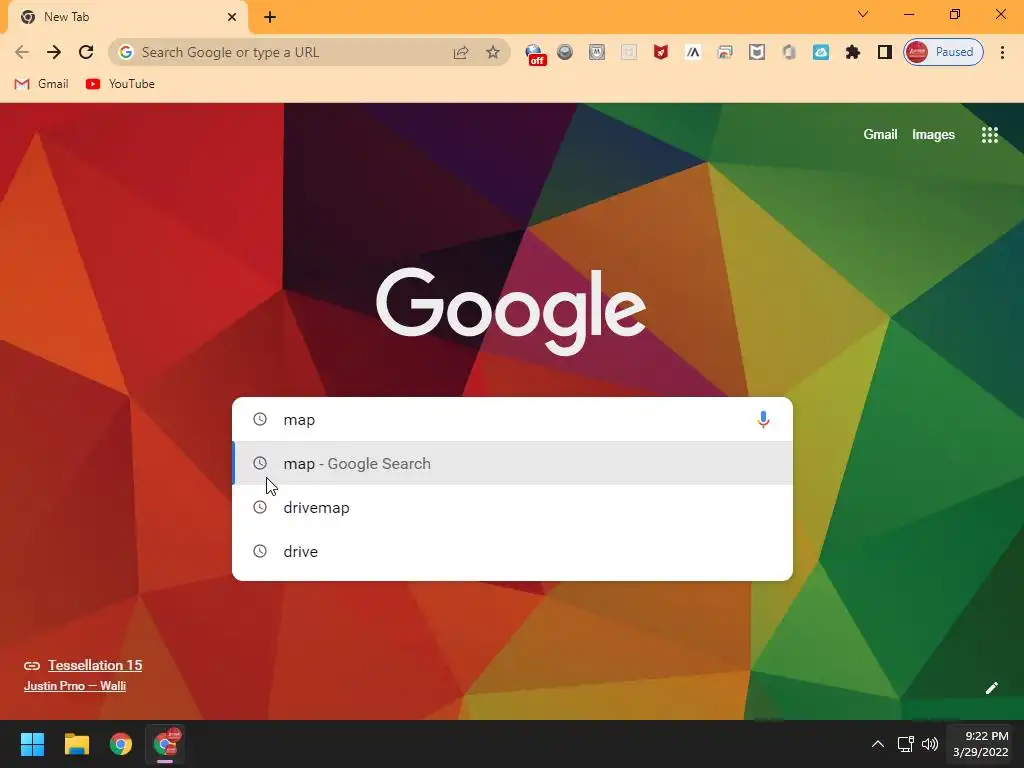Viewport: 1024px width, 768px height.
Task: Open the tab search chevron
Action: click(x=863, y=14)
